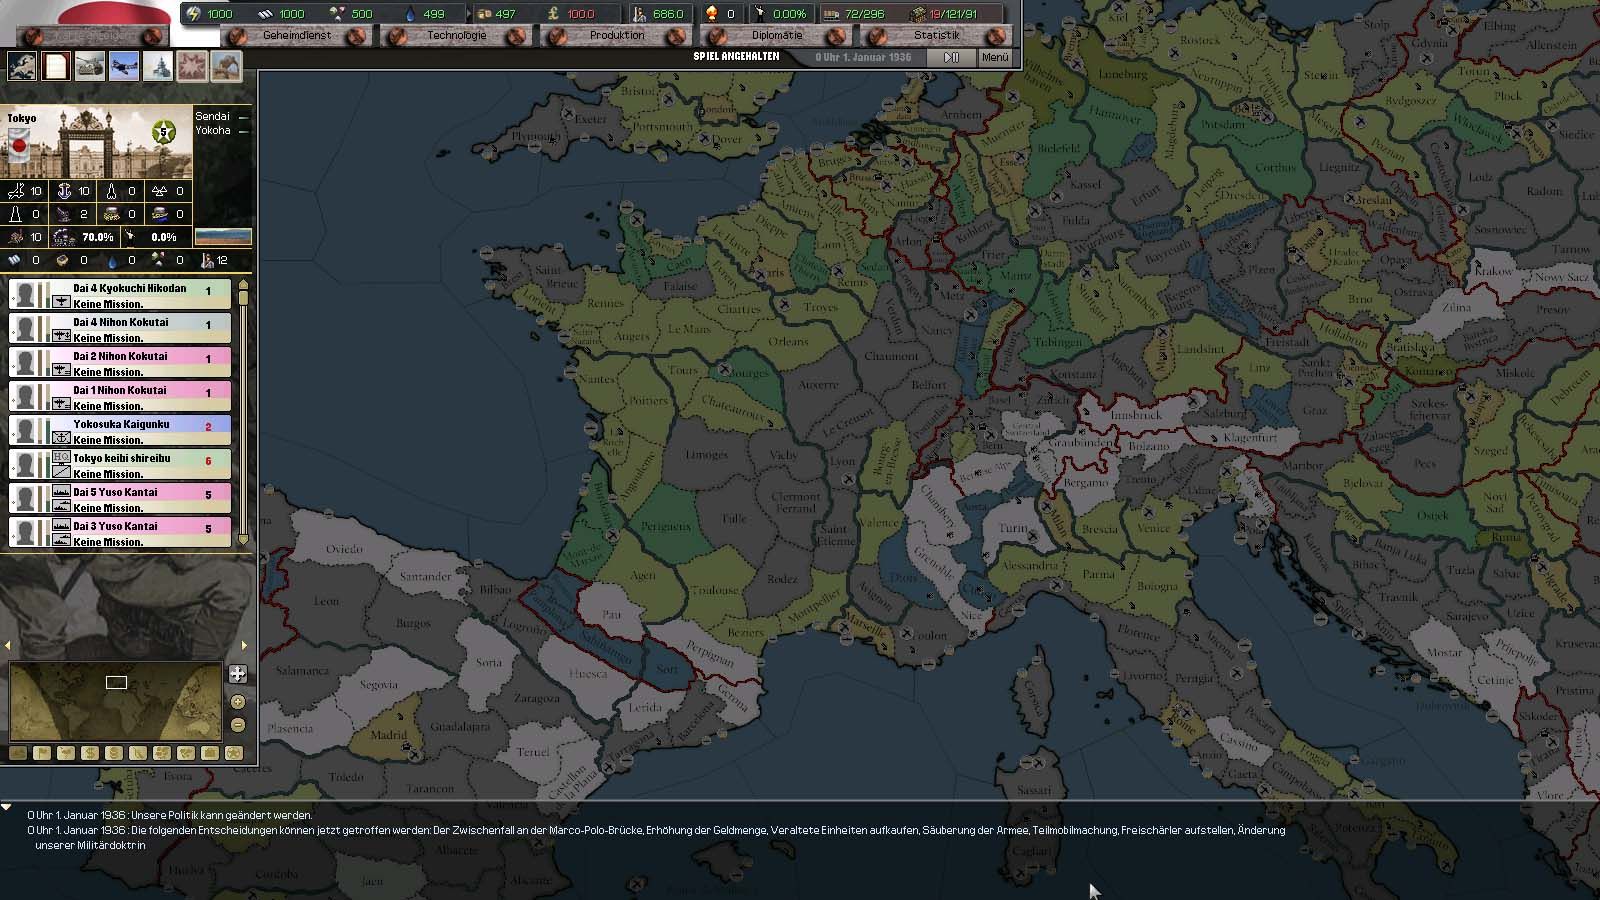Go to previous province with left arrow
The height and width of the screenshot is (900, 1600).
[8, 645]
